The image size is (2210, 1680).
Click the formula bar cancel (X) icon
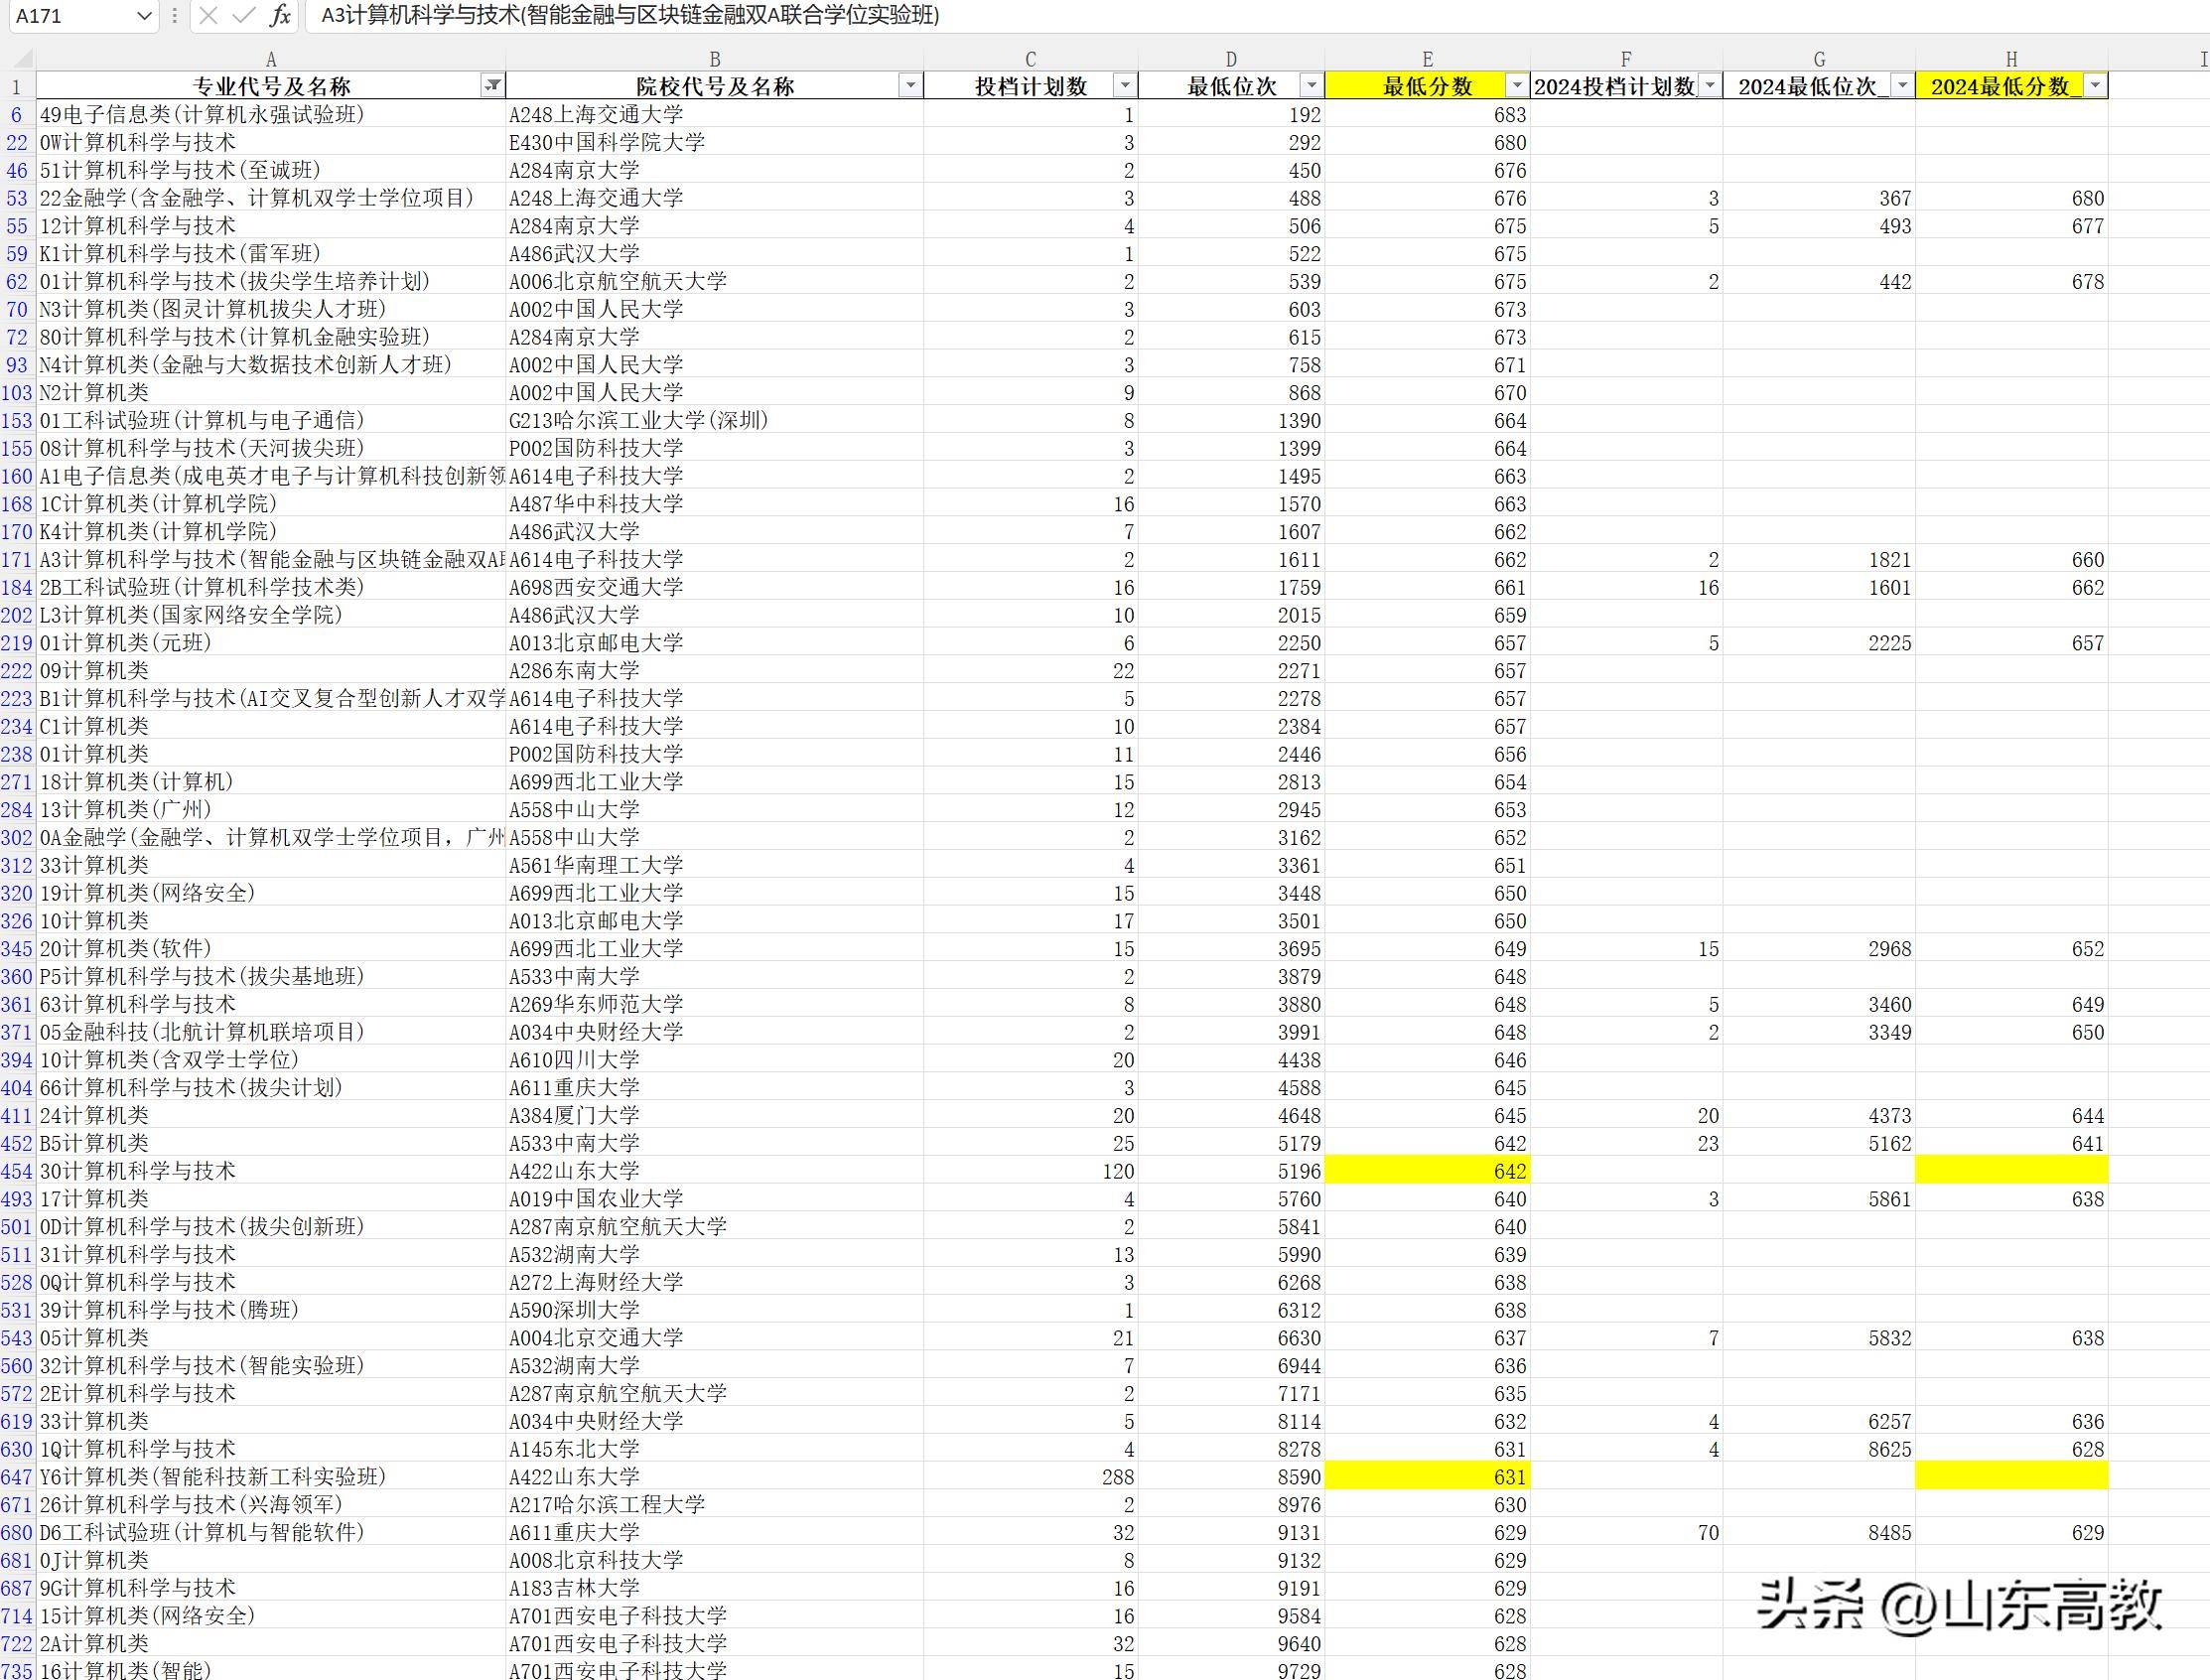[x=208, y=15]
